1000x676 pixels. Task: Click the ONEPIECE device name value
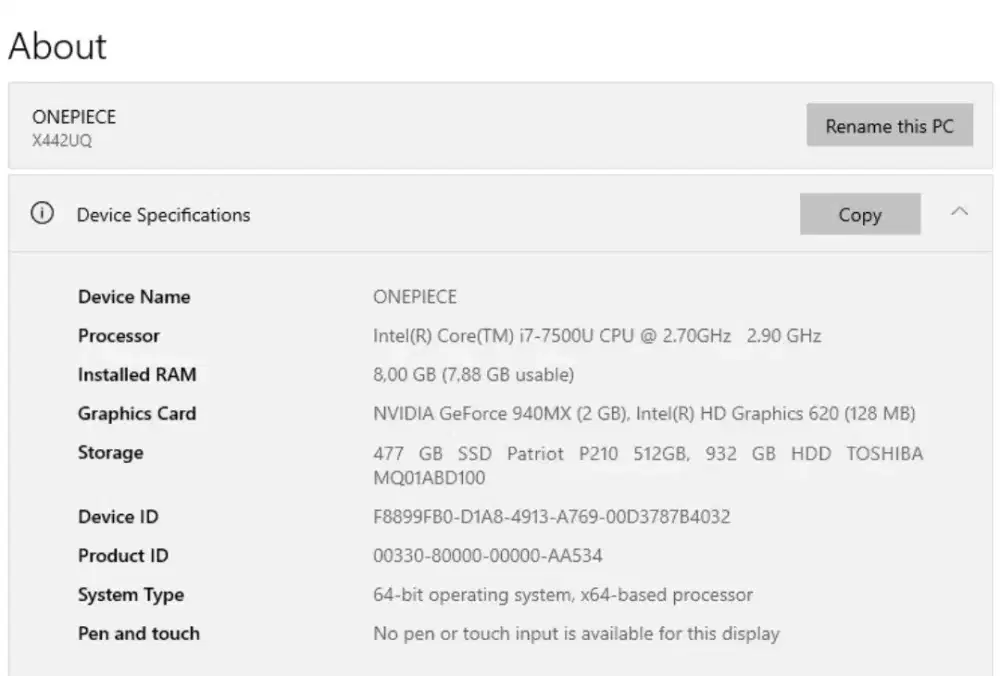[x=416, y=296]
